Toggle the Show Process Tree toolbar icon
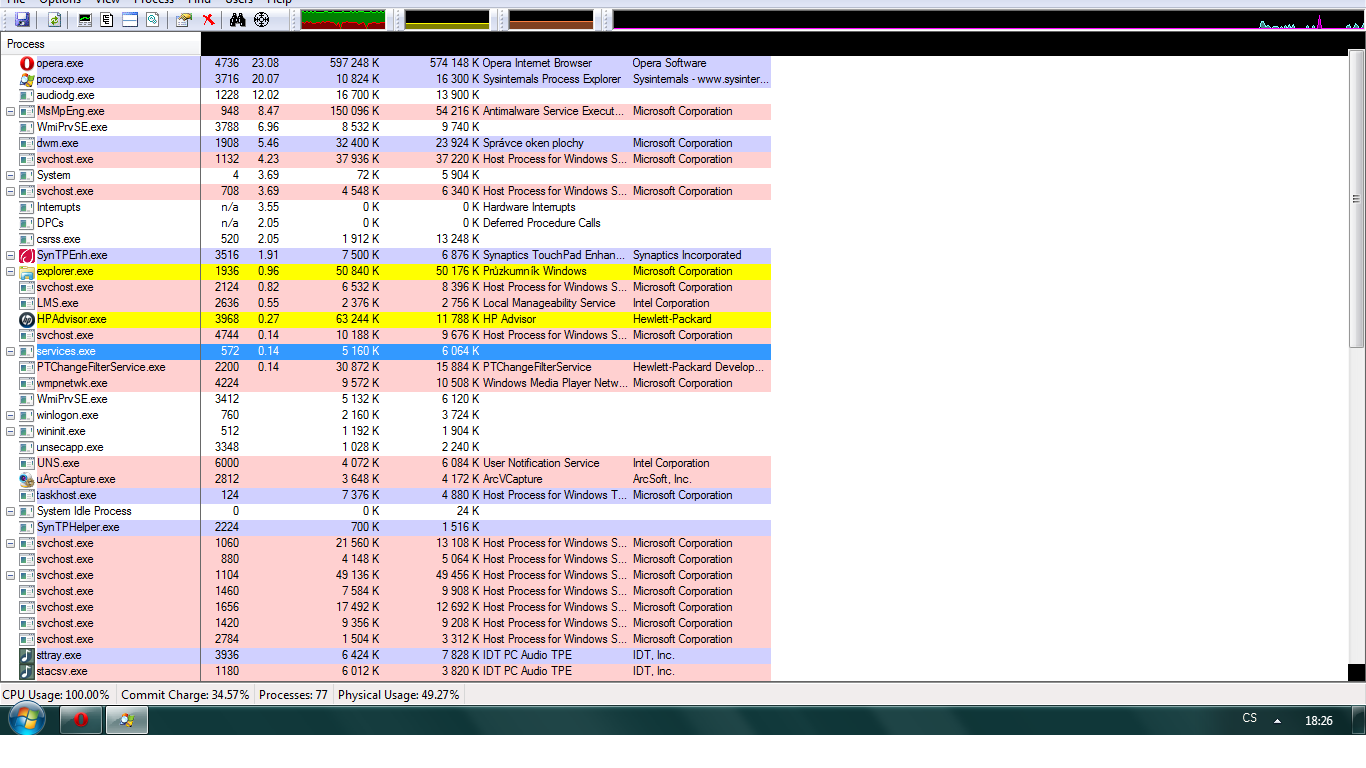Viewport: 1366px width, 768px height. pos(107,20)
